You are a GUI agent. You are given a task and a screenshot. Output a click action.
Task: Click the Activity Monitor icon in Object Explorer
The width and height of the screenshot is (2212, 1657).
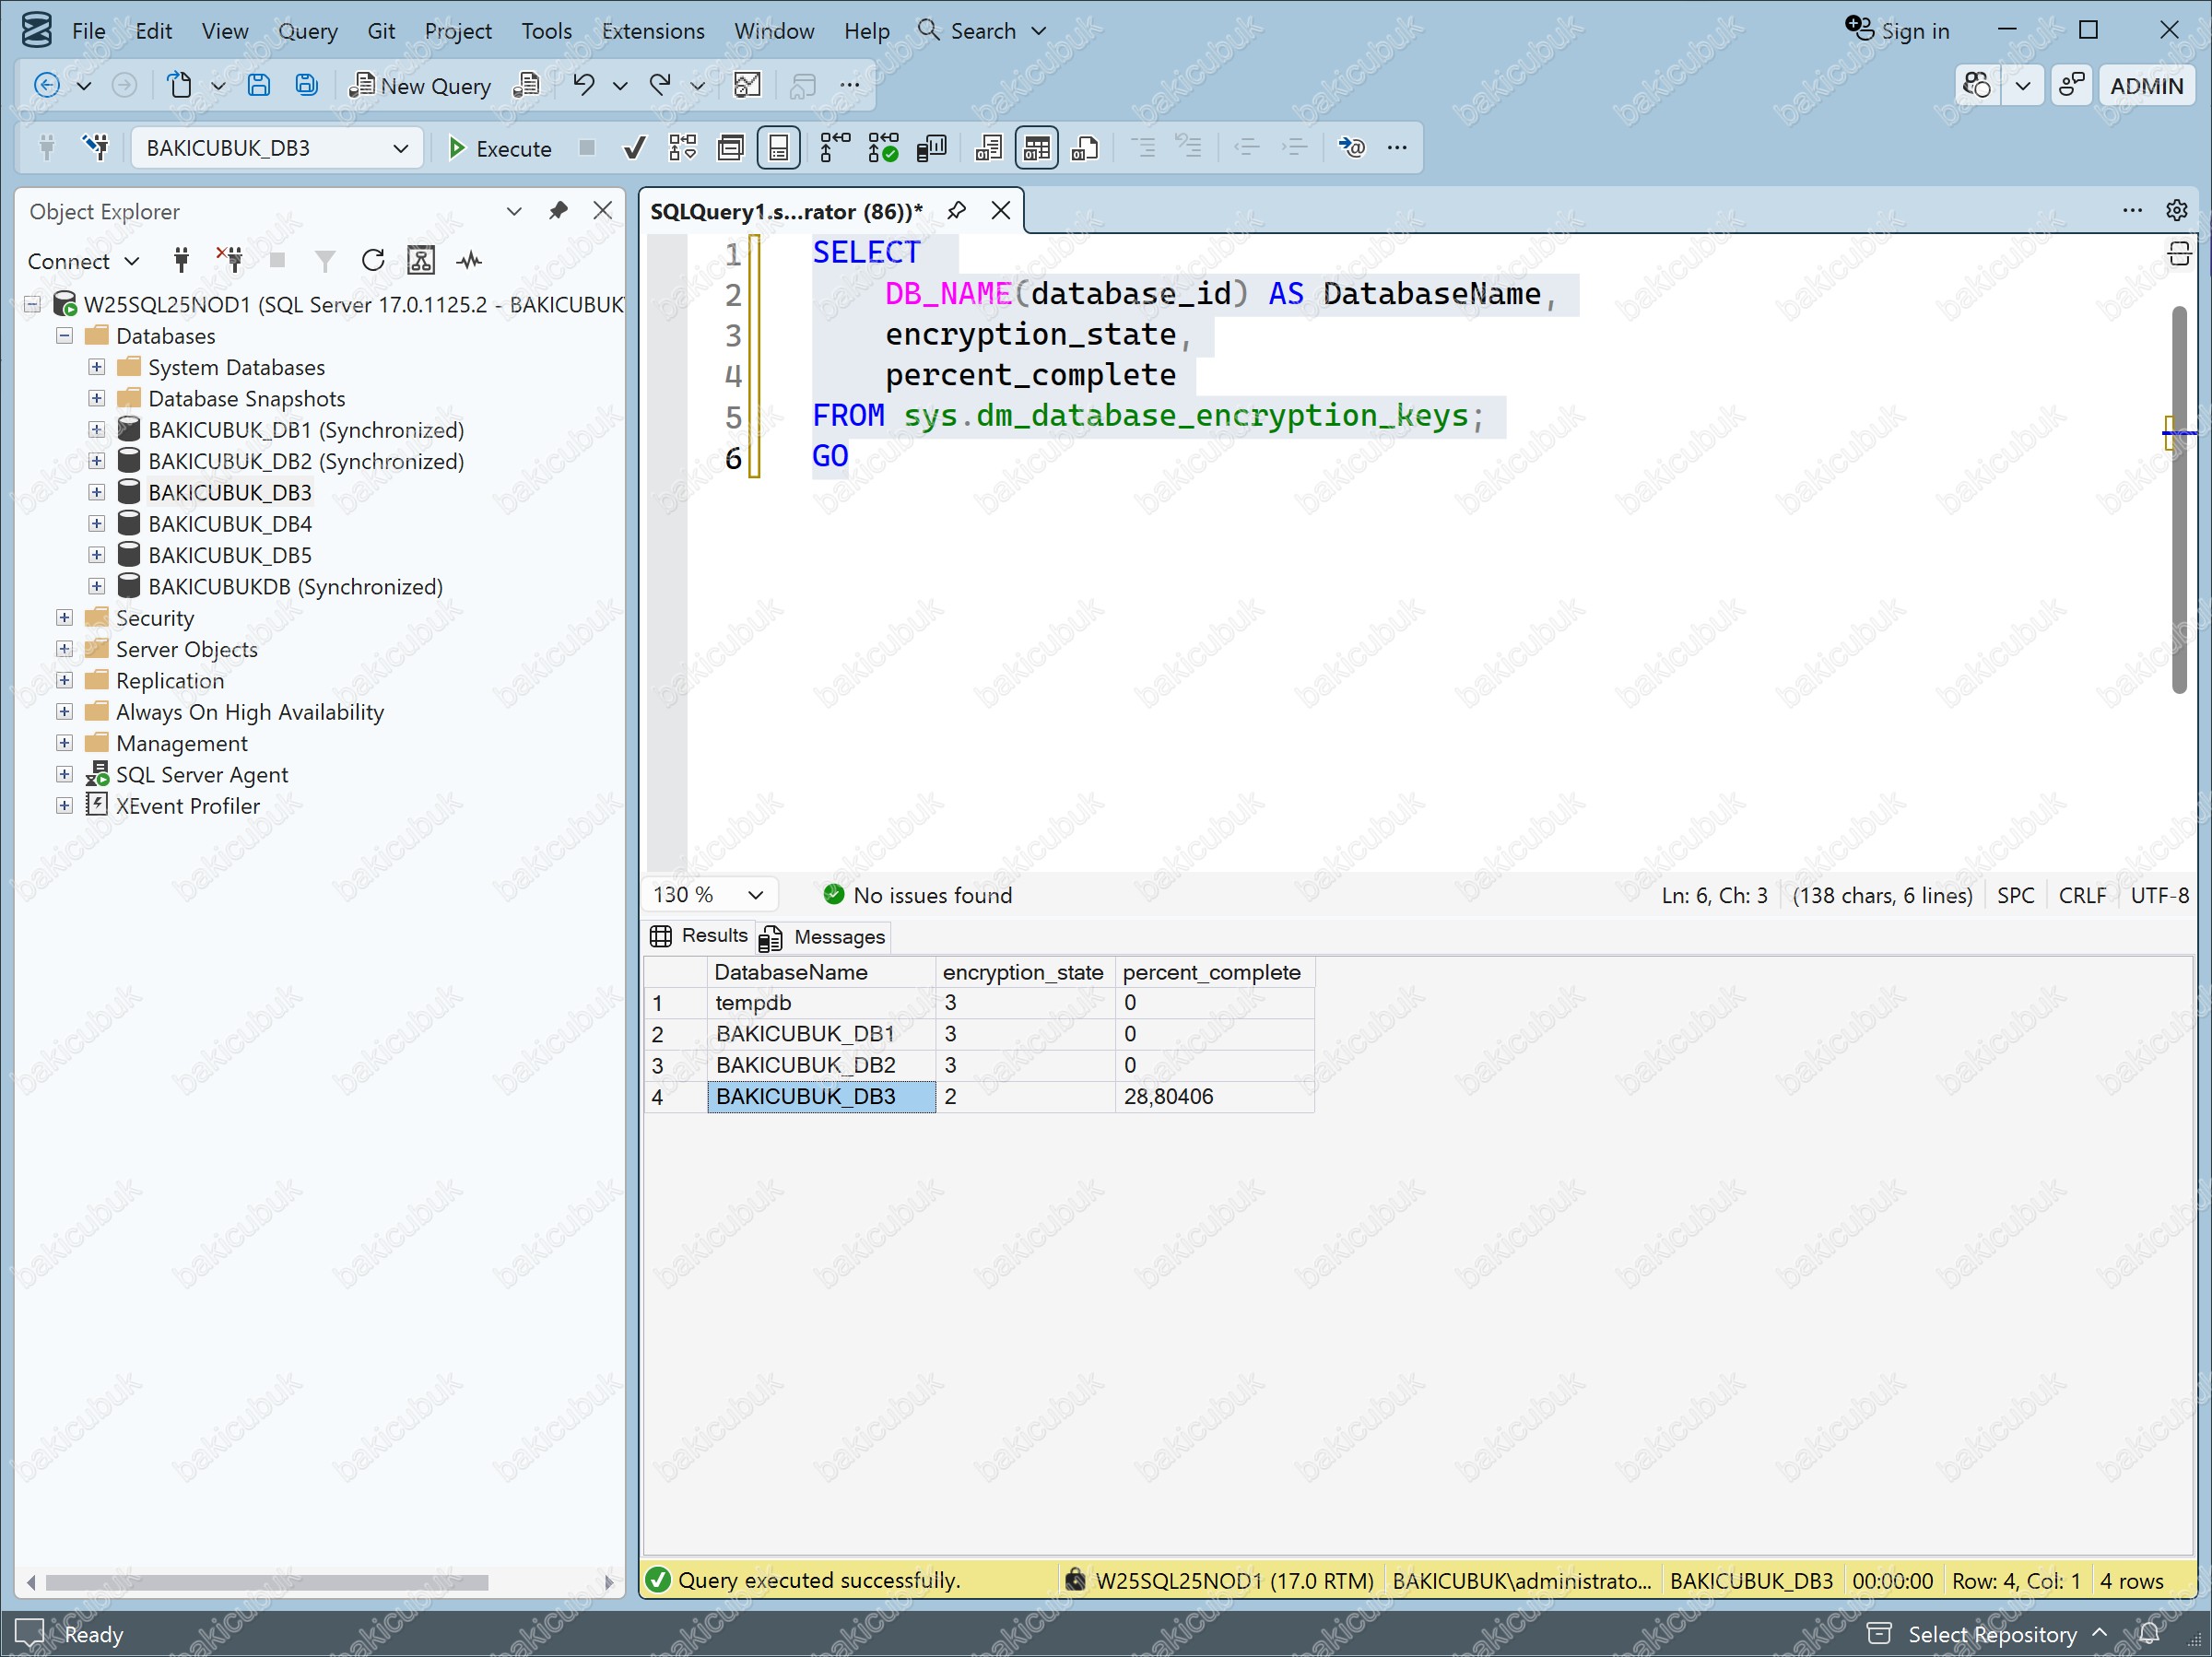(469, 261)
